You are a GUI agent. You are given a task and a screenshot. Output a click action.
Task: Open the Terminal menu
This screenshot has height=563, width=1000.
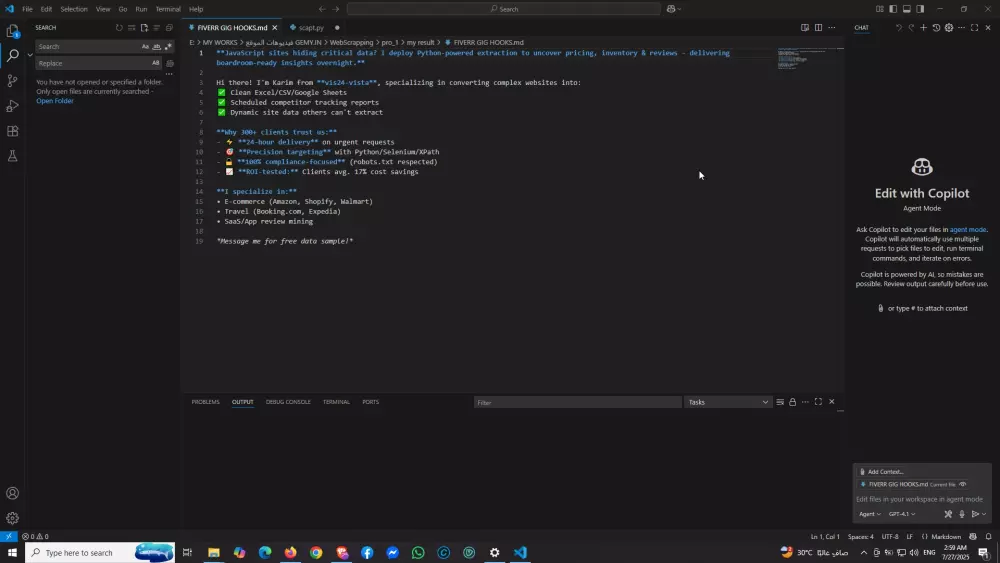168,9
